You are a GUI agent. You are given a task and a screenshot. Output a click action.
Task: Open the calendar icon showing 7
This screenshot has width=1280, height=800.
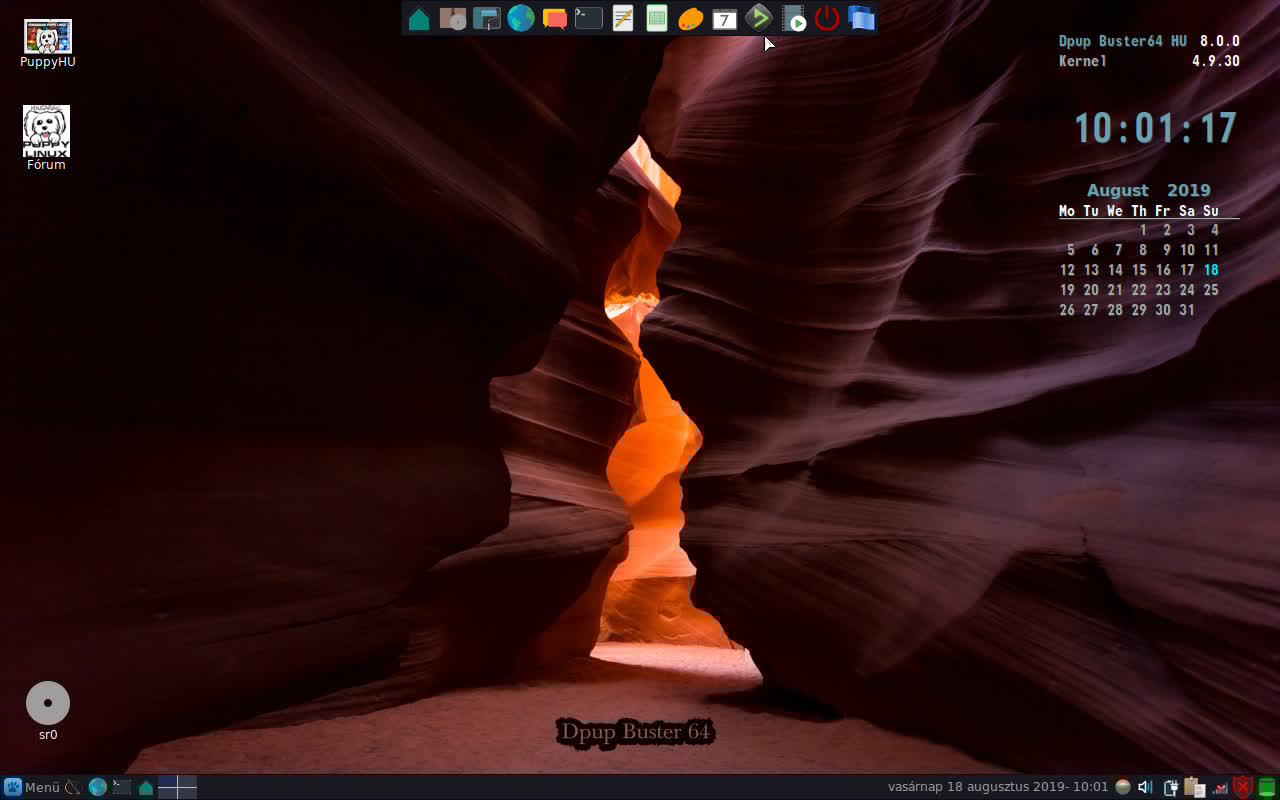pyautogui.click(x=725, y=18)
